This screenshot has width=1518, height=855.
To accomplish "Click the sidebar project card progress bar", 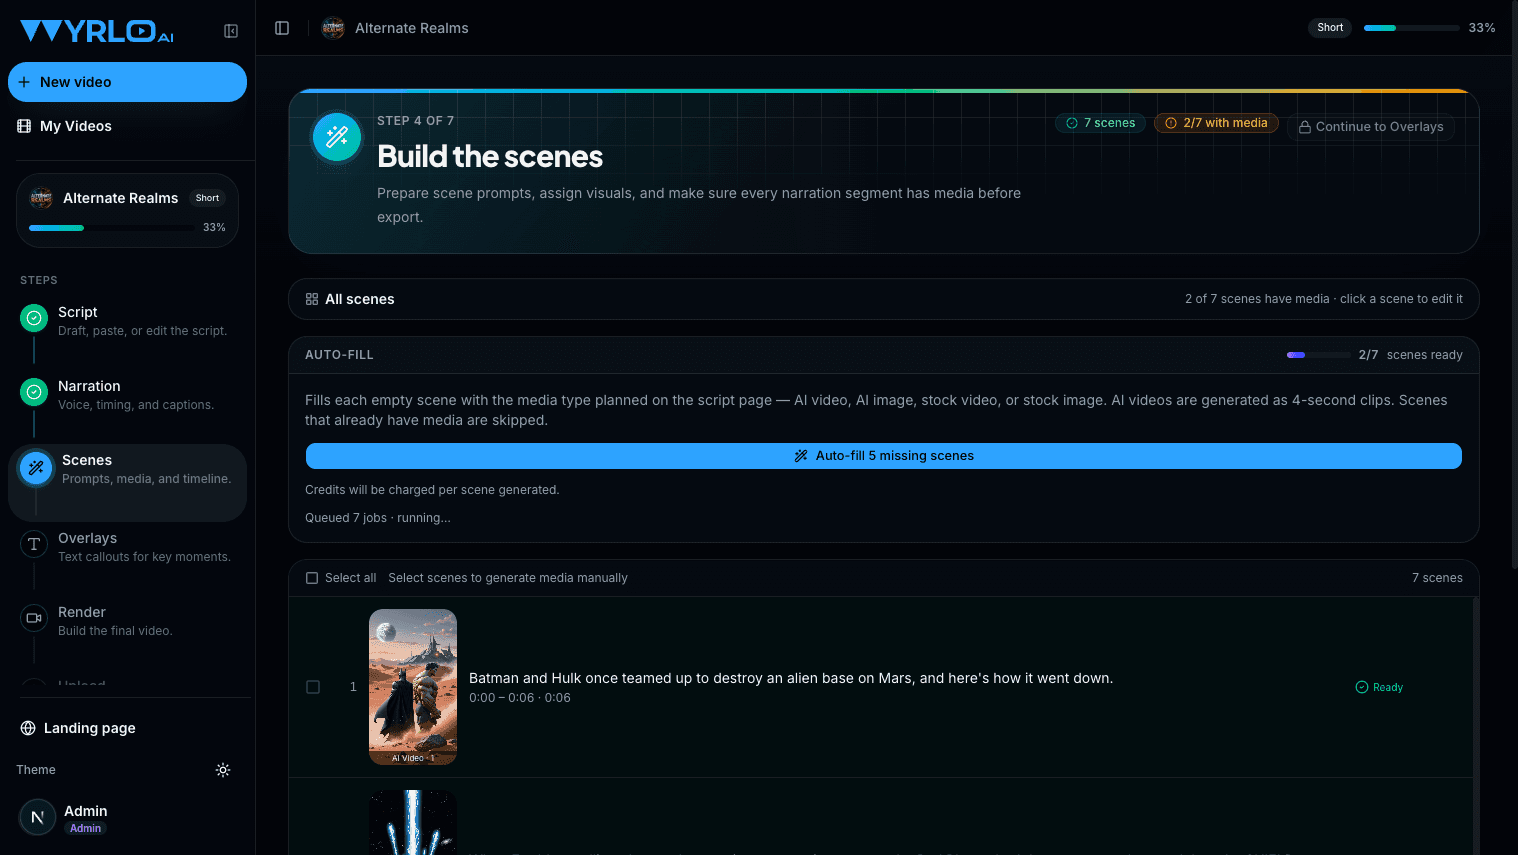I will coord(112,228).
